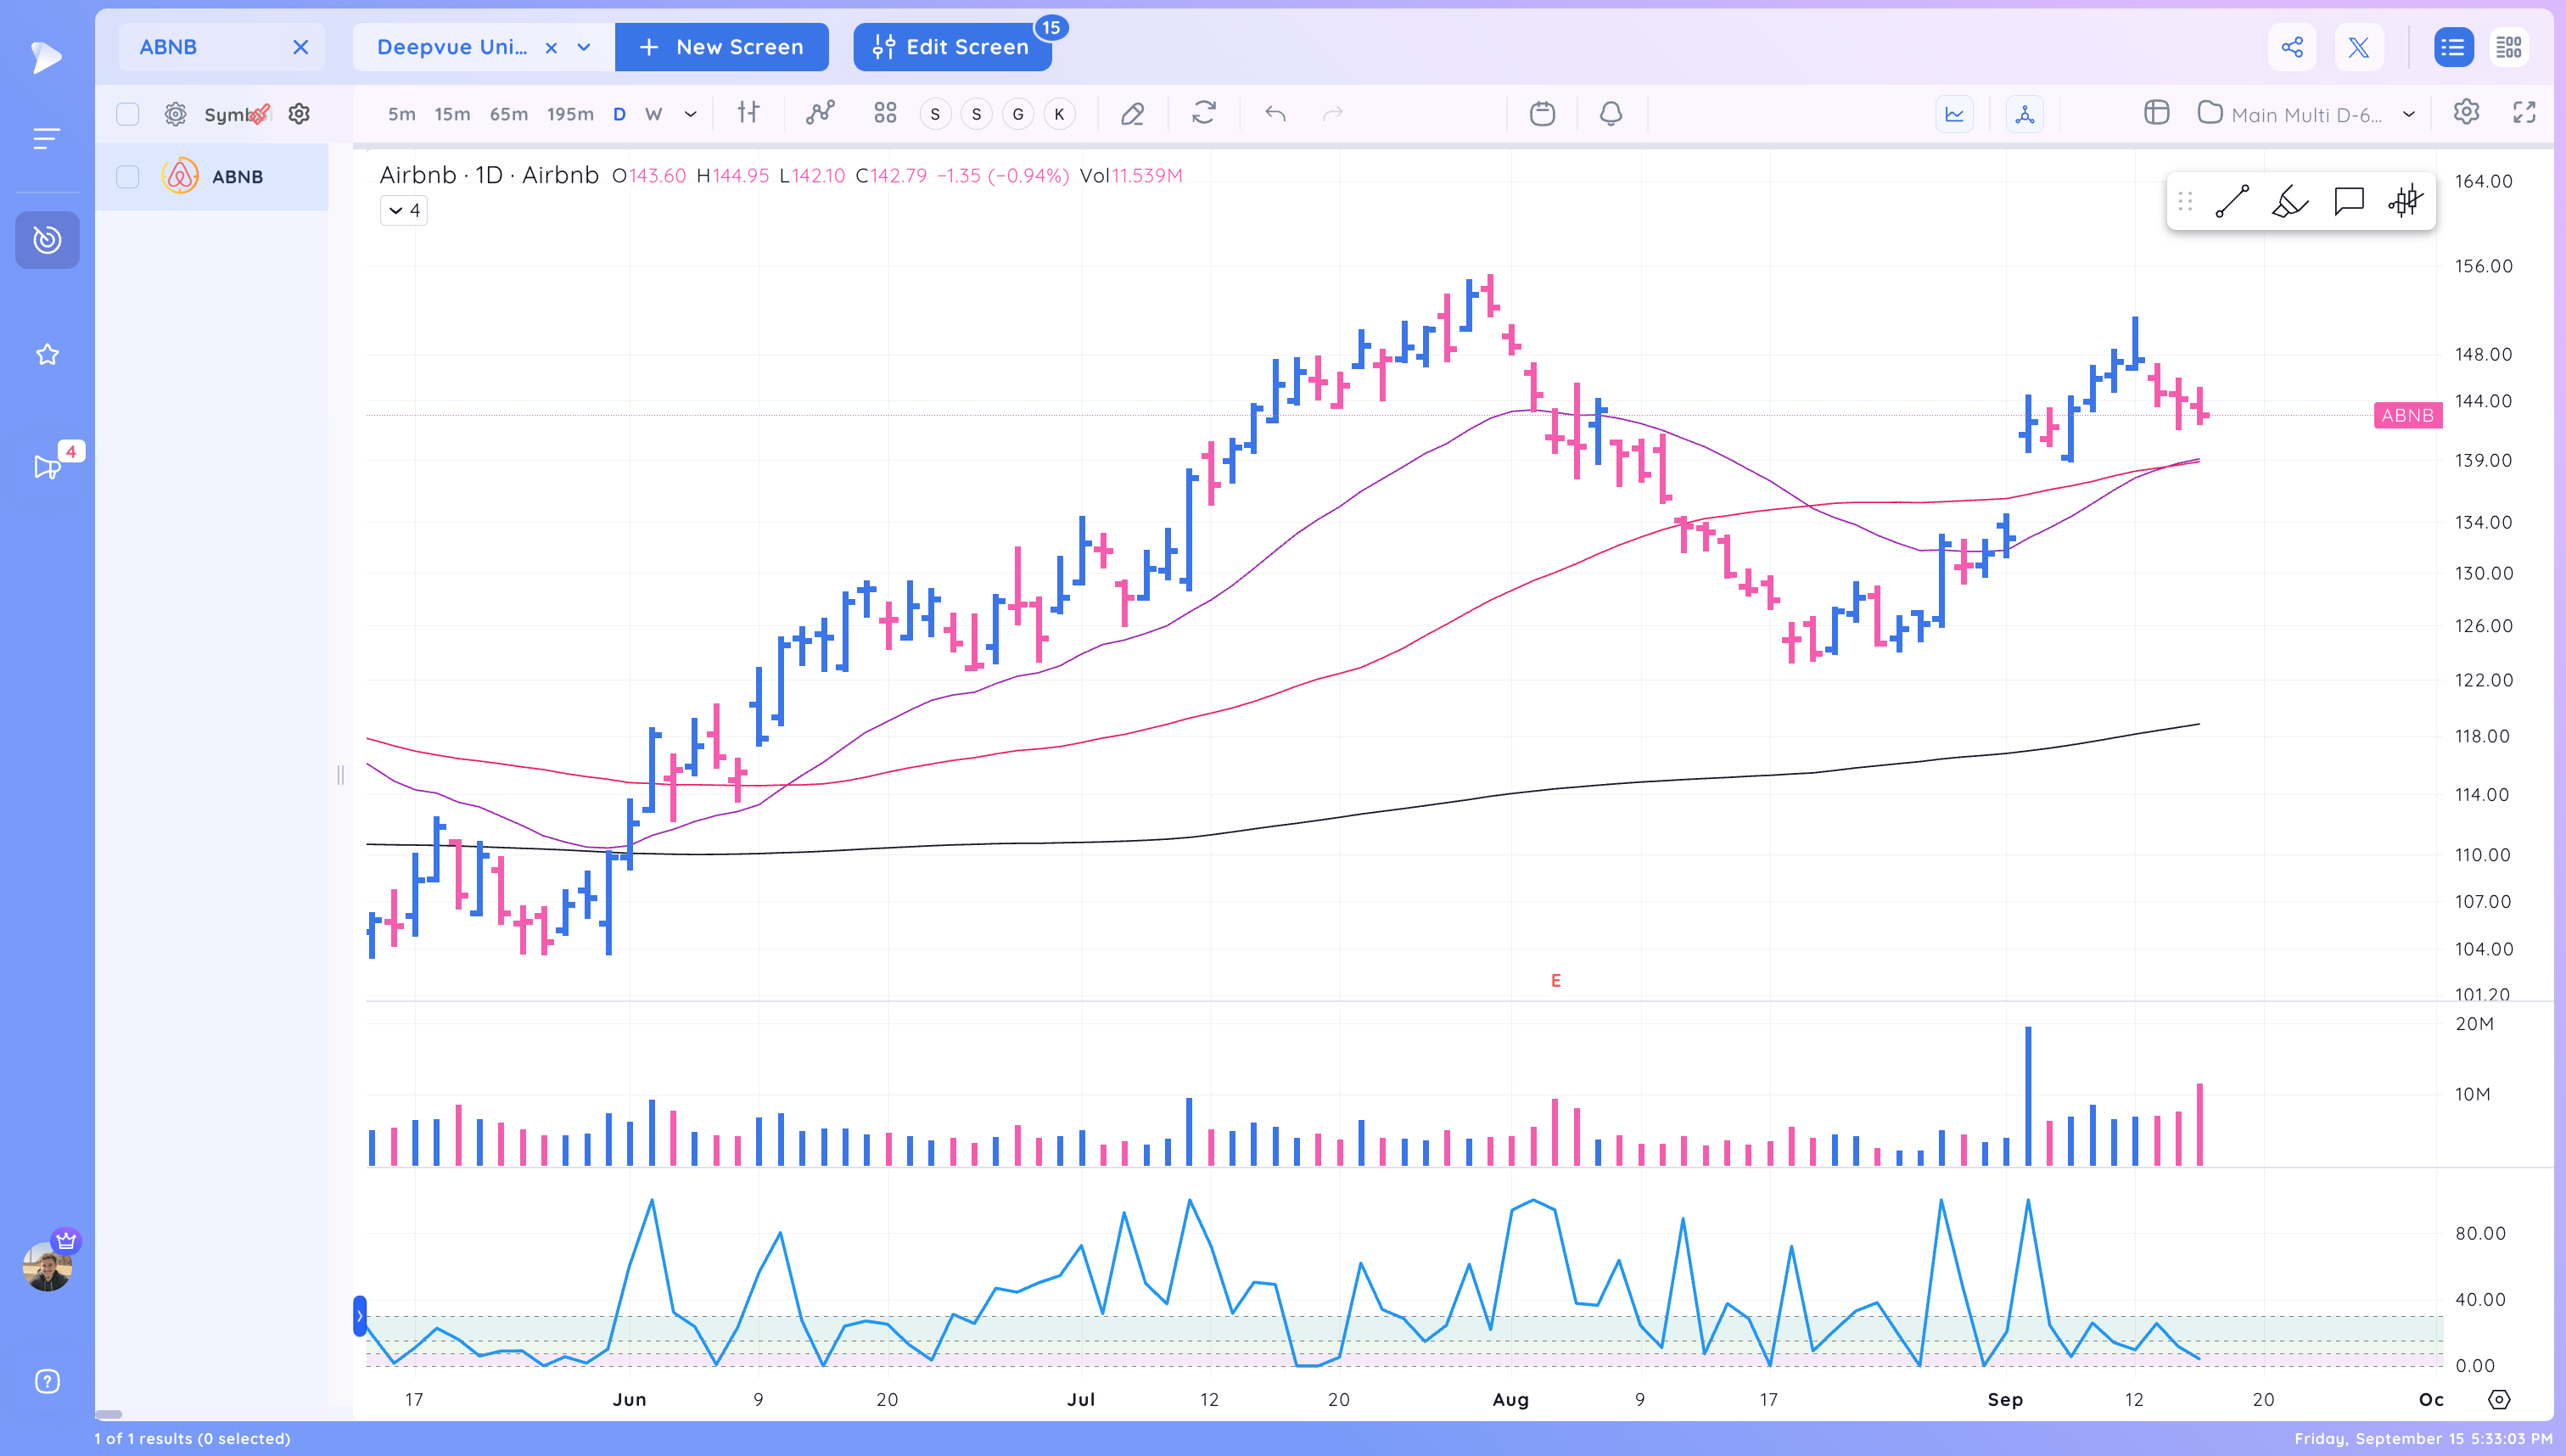The width and height of the screenshot is (2566, 1456).
Task: Select the comment note drawing tool
Action: pos(2348,202)
